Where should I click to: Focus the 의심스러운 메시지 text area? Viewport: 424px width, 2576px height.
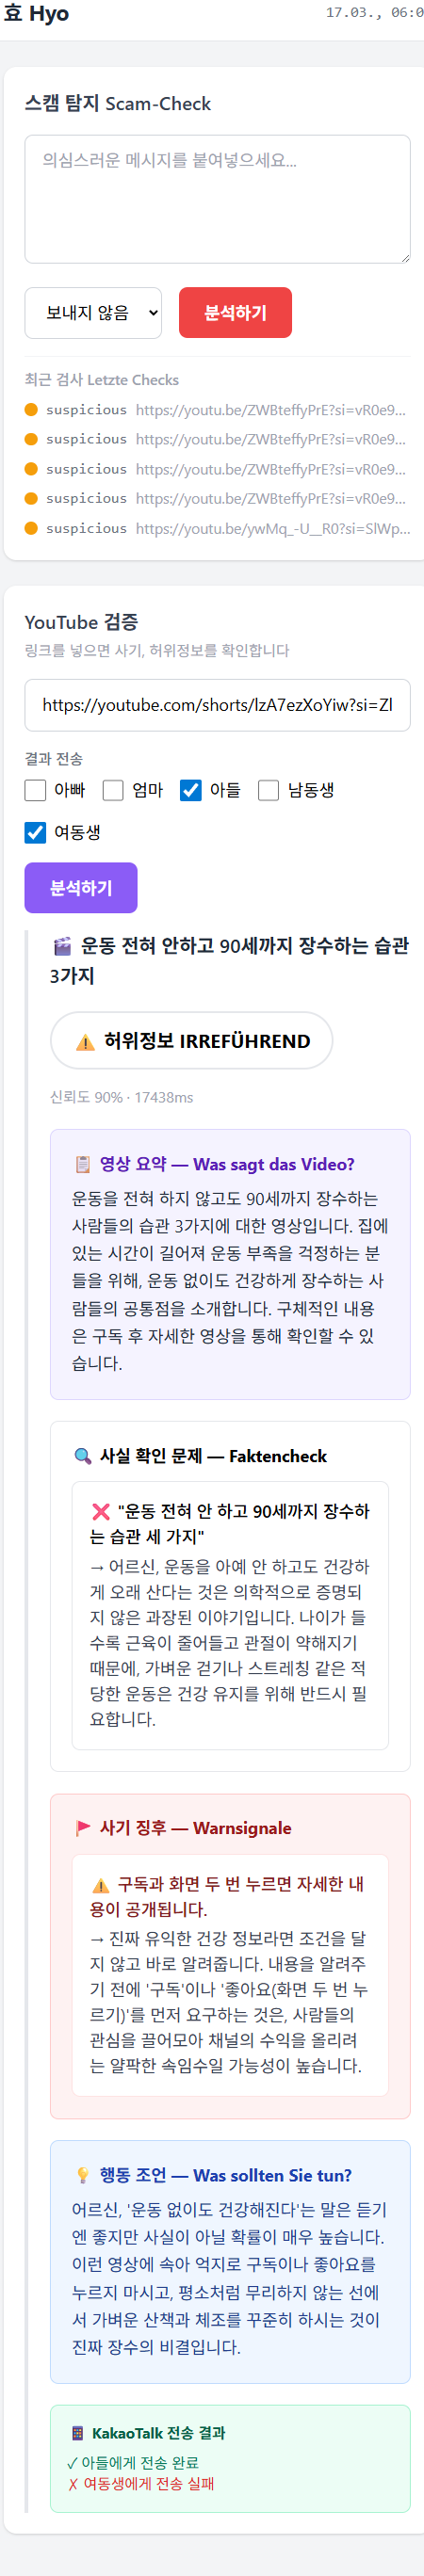[217, 199]
